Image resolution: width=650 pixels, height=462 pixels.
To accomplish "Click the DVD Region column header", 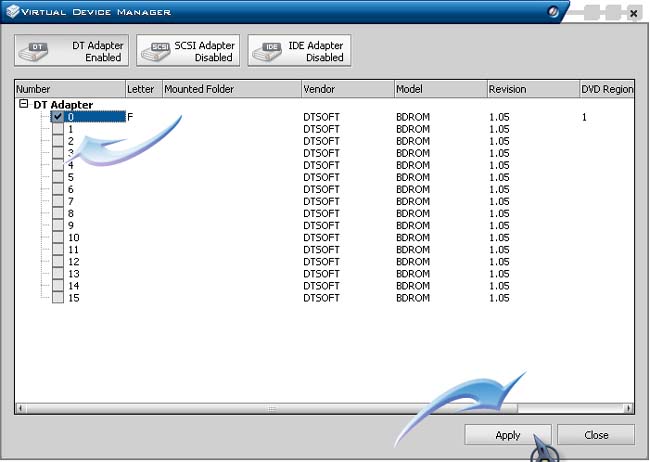I will (x=607, y=89).
